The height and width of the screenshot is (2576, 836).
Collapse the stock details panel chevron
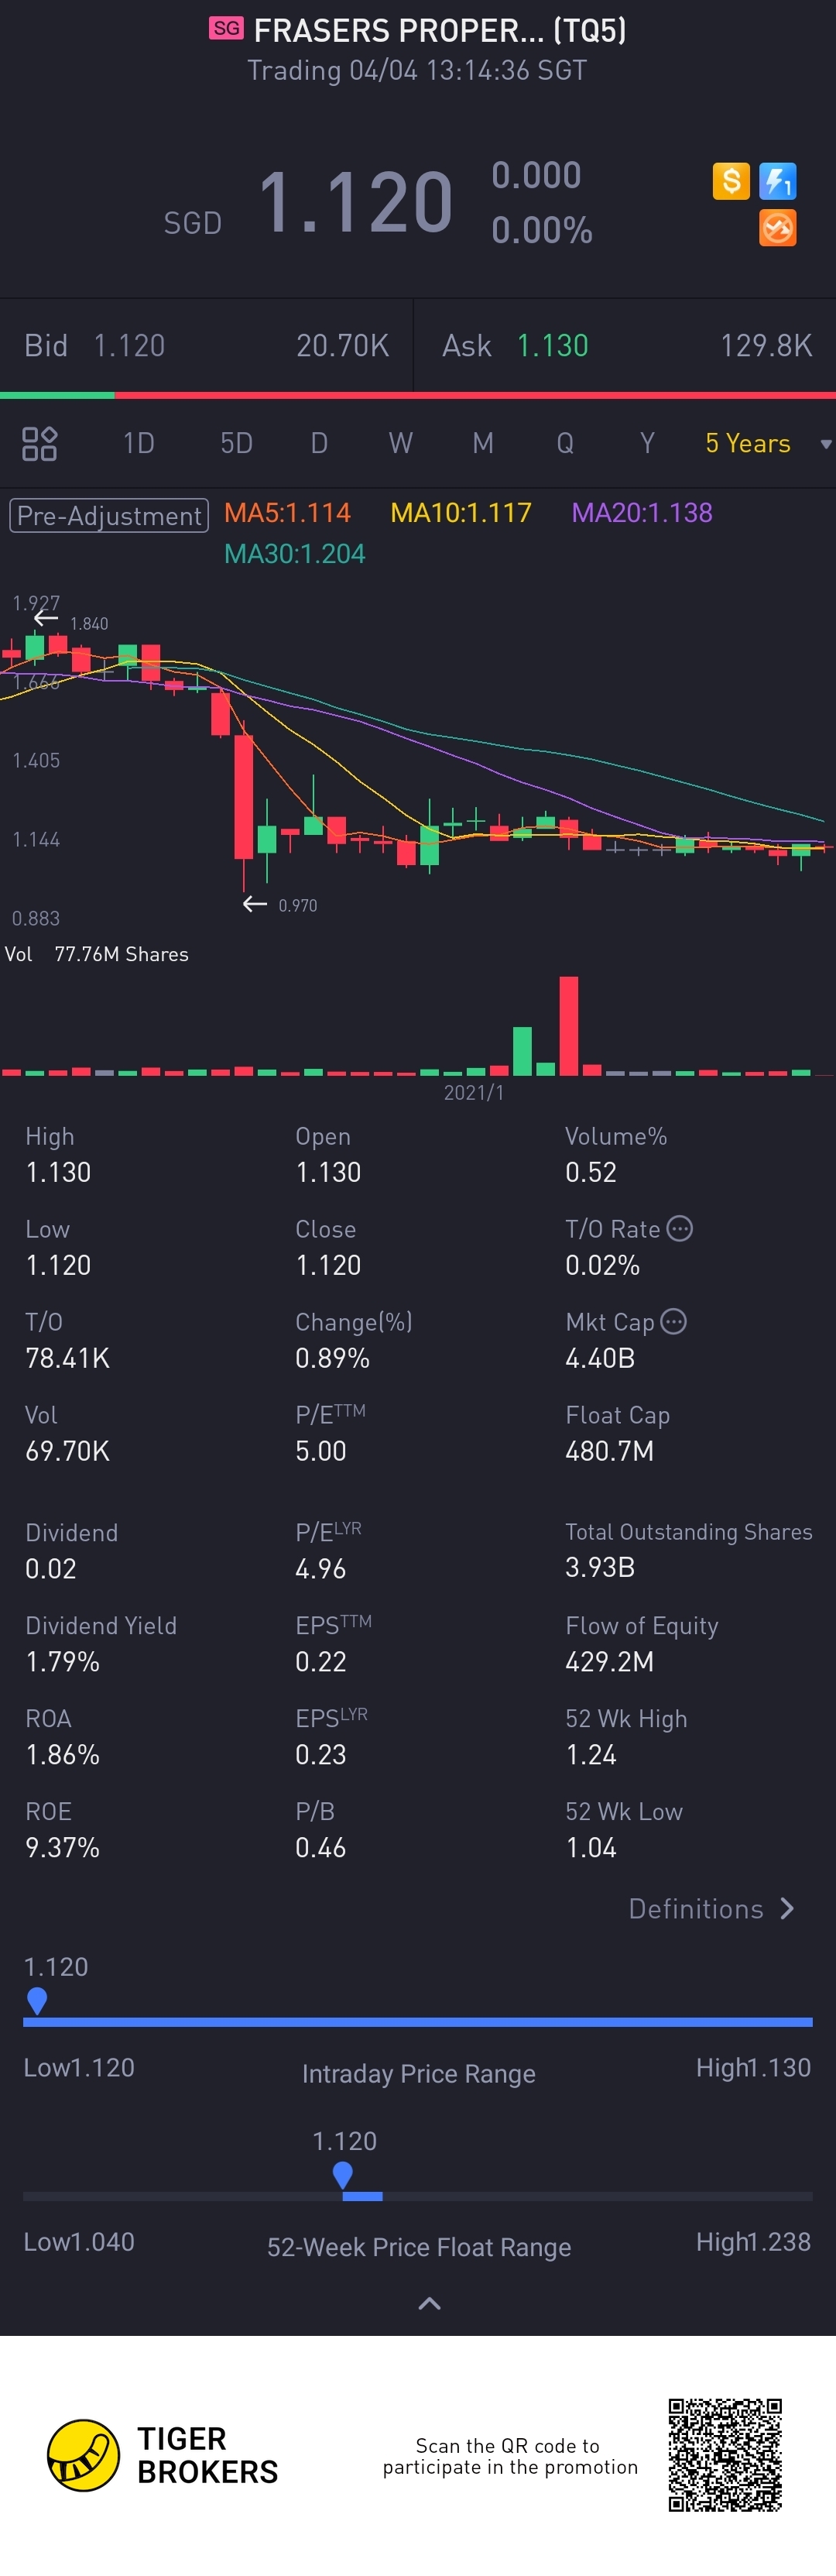tap(429, 2303)
